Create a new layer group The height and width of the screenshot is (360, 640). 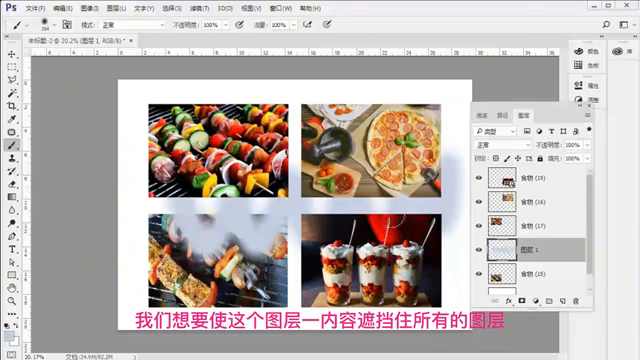click(x=549, y=301)
